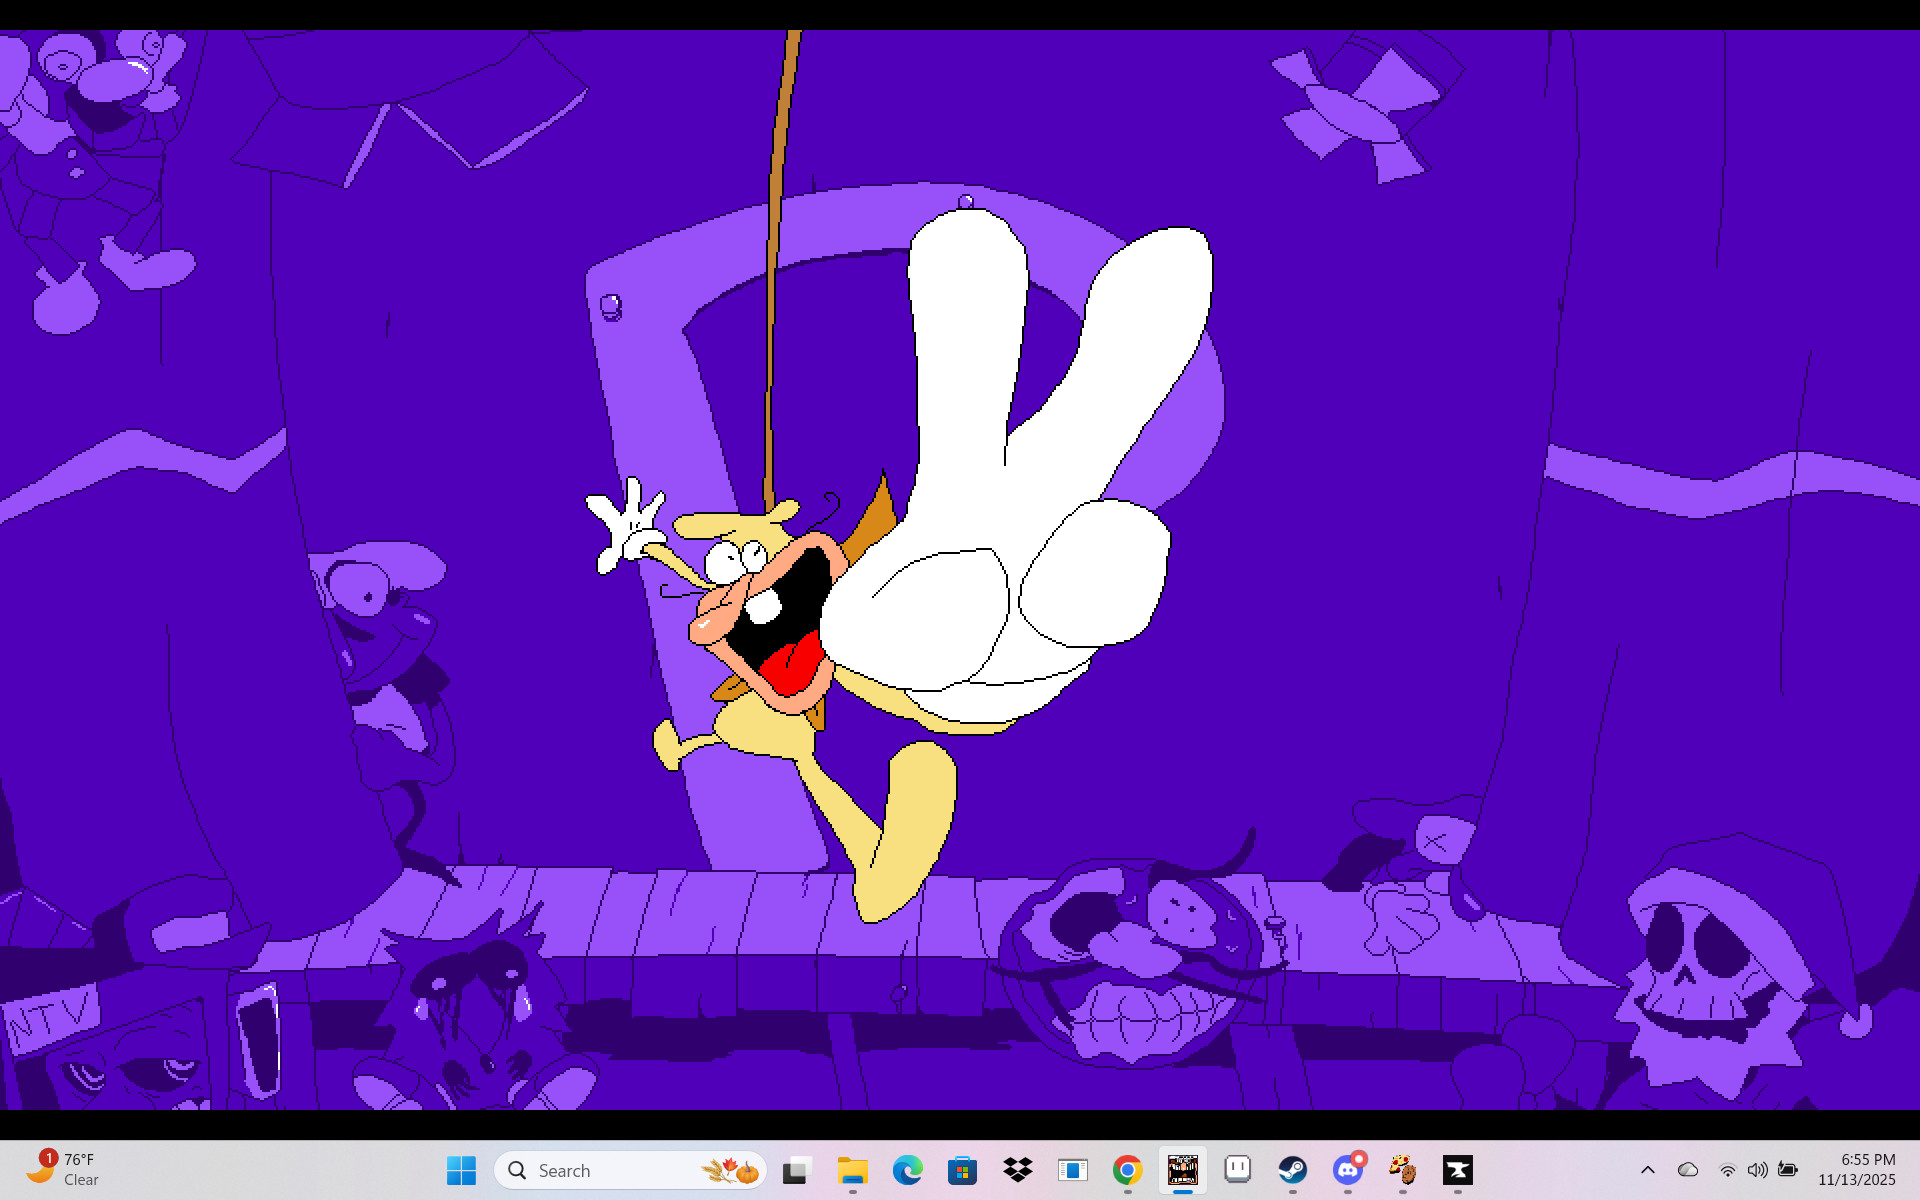
Task: Click the active Pizza Tower game icon
Action: pyautogui.click(x=1182, y=1170)
